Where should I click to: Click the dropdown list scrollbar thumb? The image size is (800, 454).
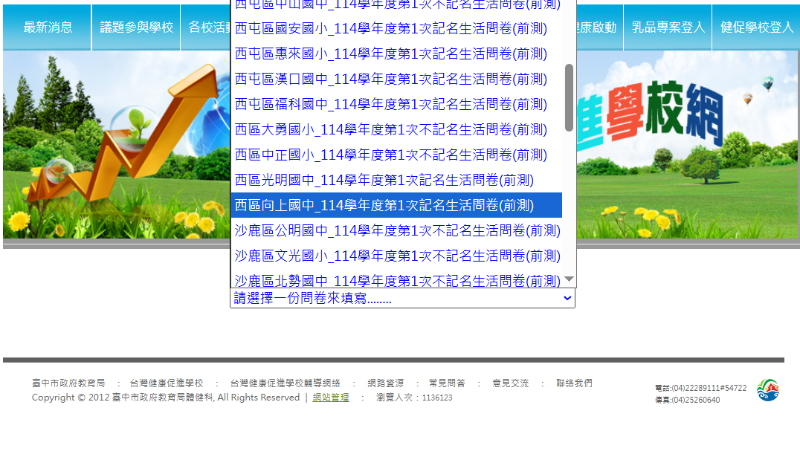coord(569,98)
